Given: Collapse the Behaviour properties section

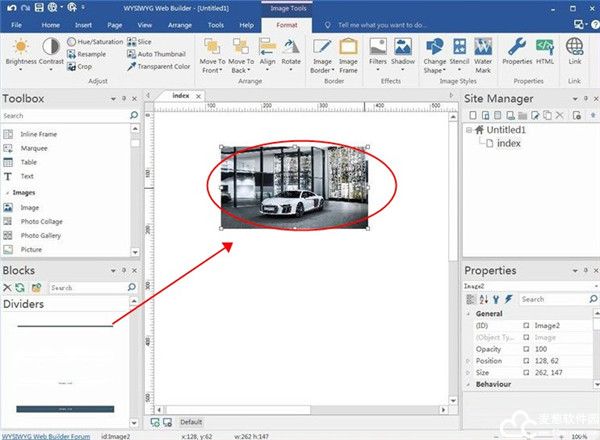Looking at the screenshot, I should pos(469,384).
